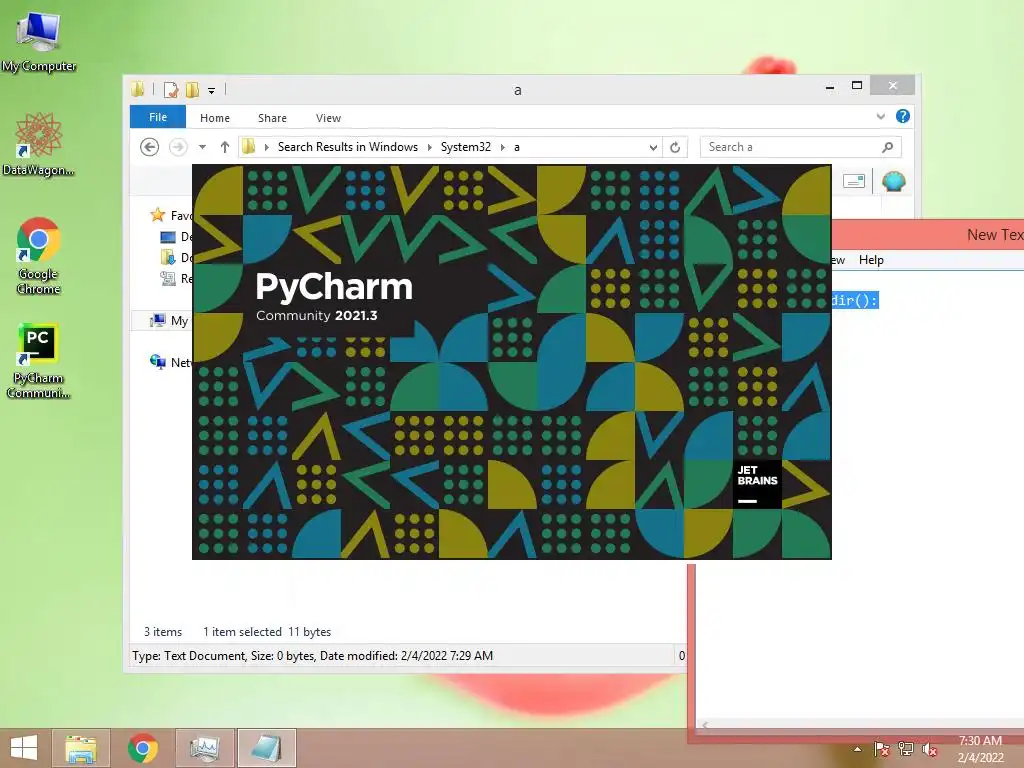Maximize the Explorer window 'a'
The width and height of the screenshot is (1024, 768).
click(x=857, y=86)
